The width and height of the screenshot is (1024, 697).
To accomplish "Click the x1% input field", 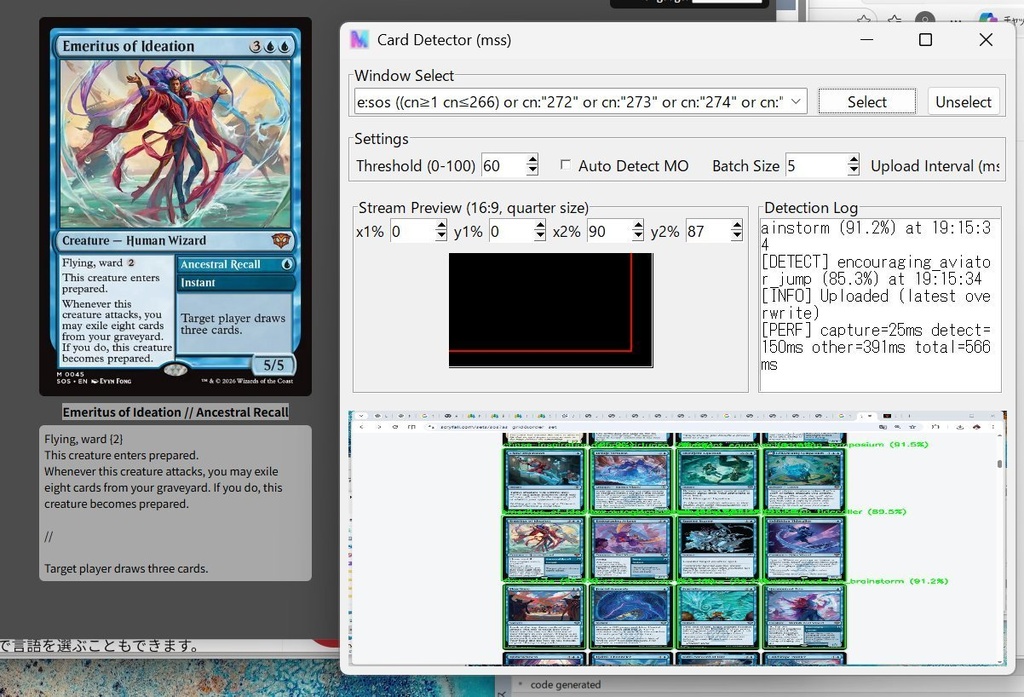I will point(413,231).
